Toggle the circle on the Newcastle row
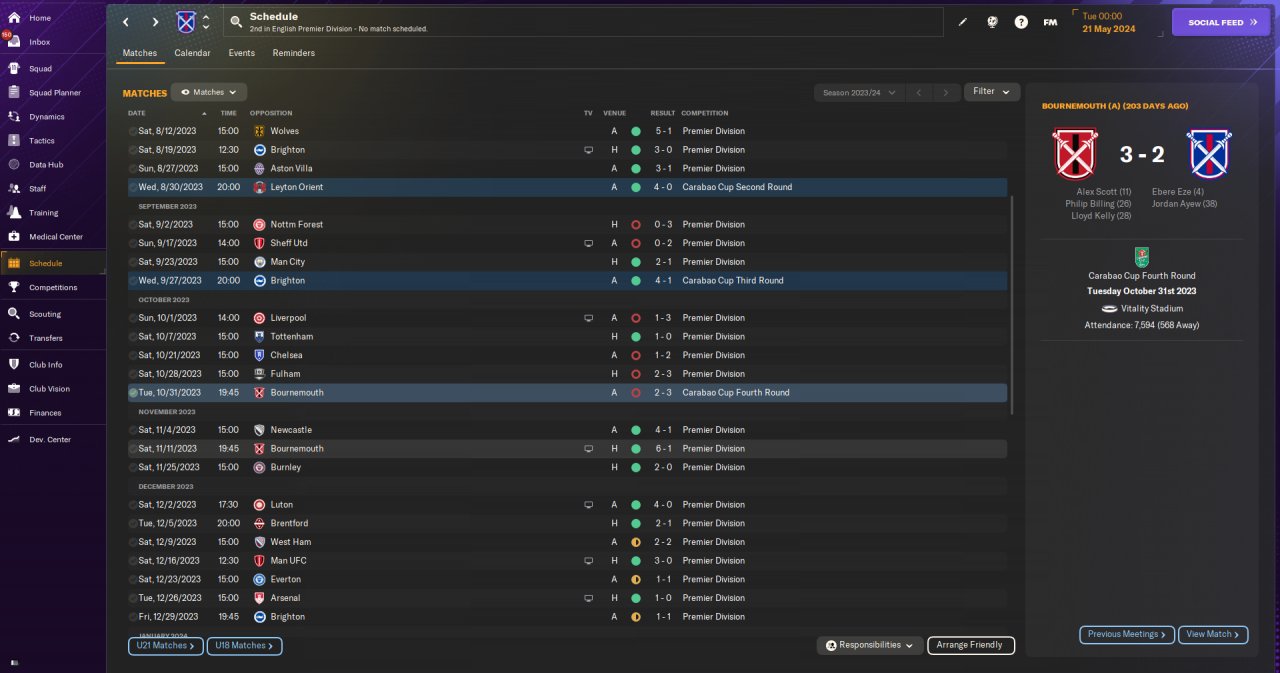This screenshot has width=1280, height=673. [x=133, y=430]
